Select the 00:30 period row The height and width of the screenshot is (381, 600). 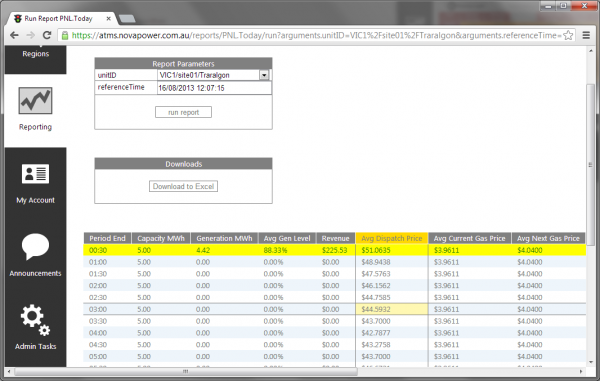(335, 250)
